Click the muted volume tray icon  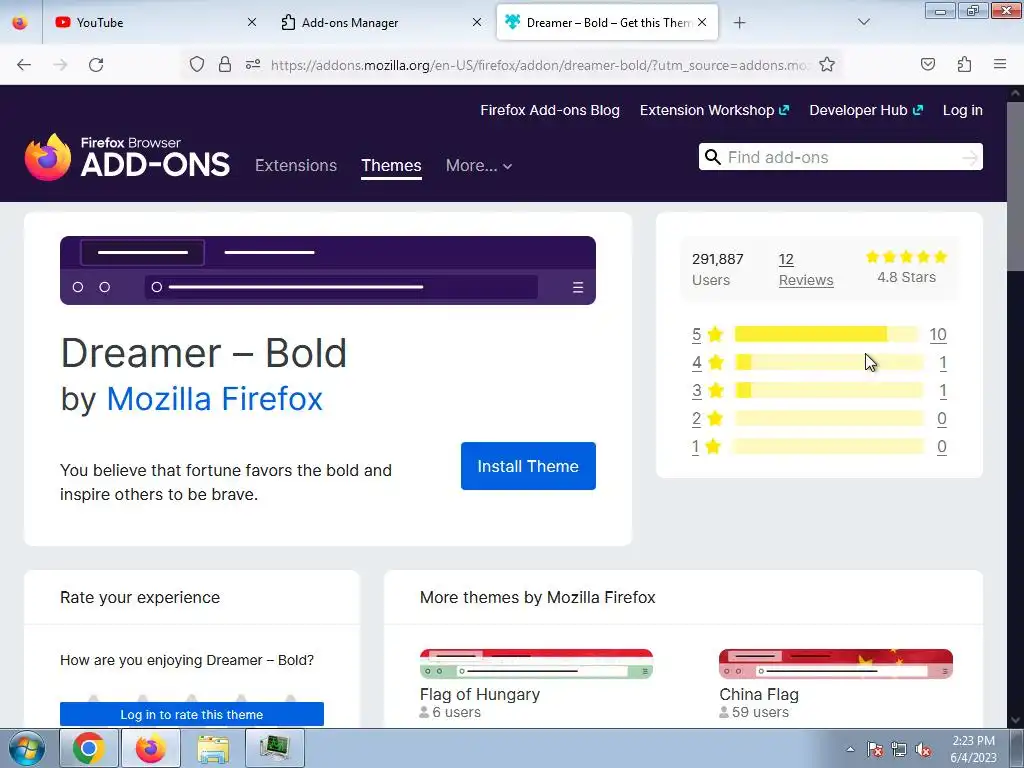pyautogui.click(x=923, y=749)
